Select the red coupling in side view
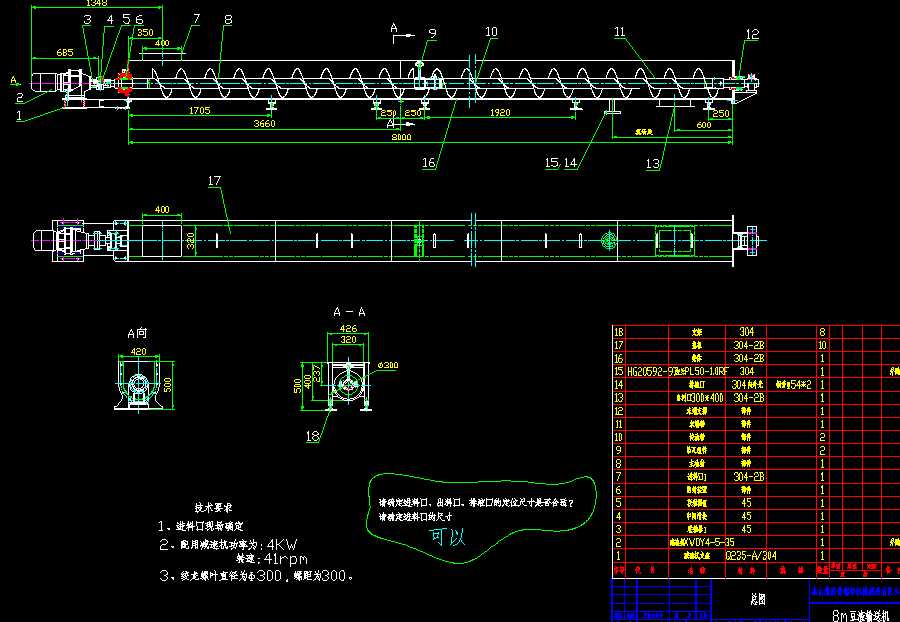Image resolution: width=900 pixels, height=622 pixels. click(x=126, y=82)
